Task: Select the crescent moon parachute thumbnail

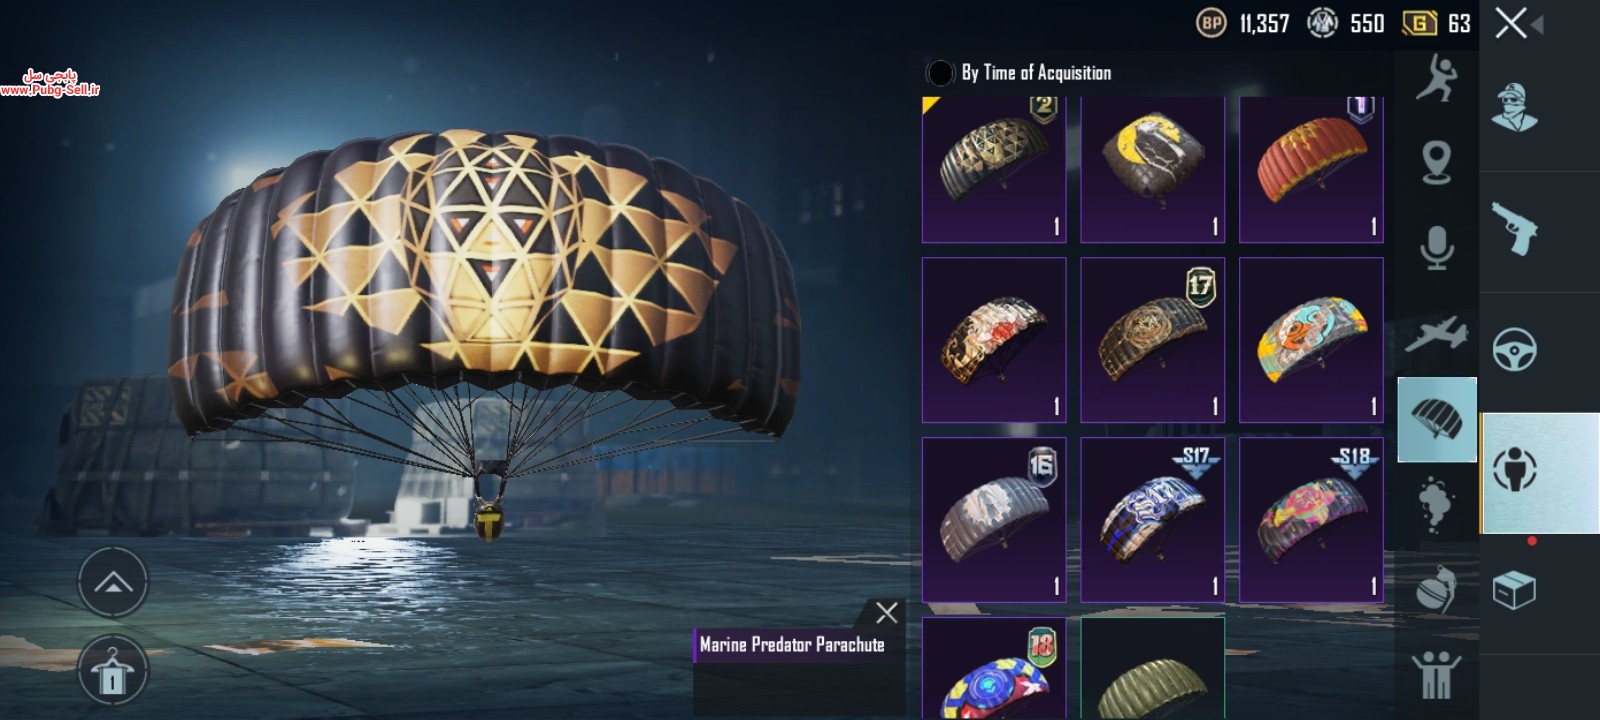Action: 1152,169
